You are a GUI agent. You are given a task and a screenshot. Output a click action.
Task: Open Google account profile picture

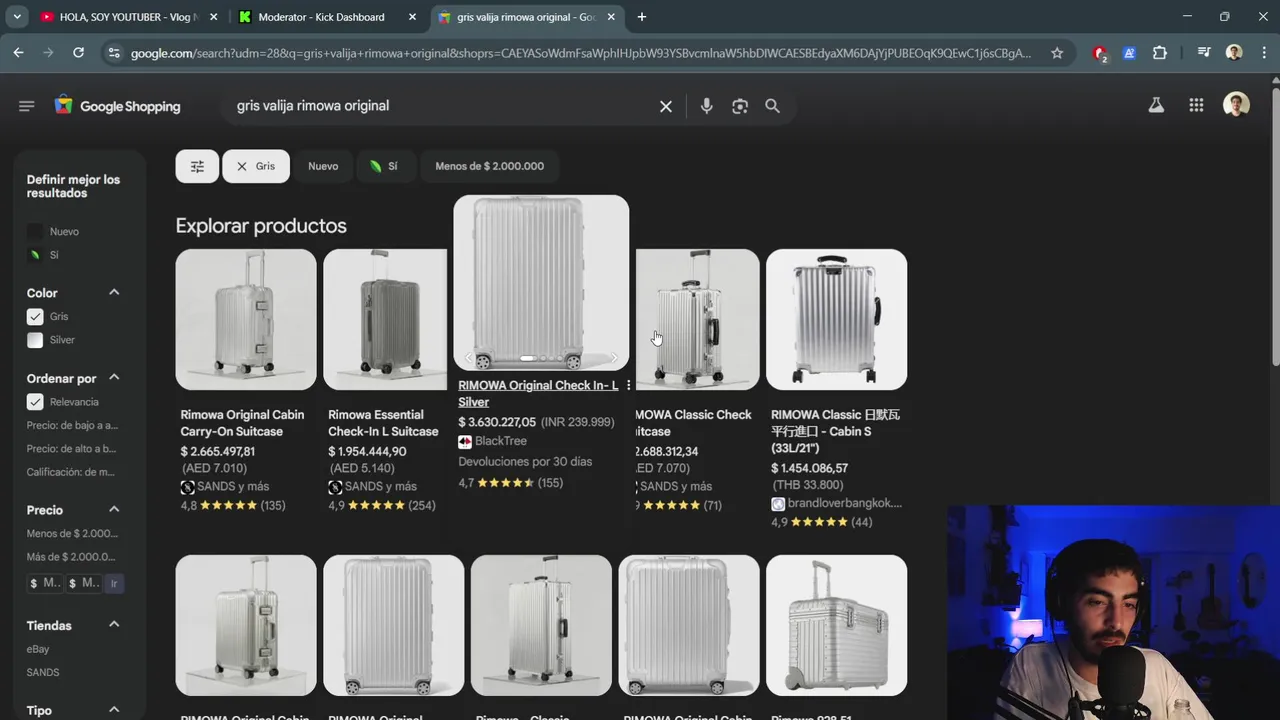pyautogui.click(x=1237, y=105)
